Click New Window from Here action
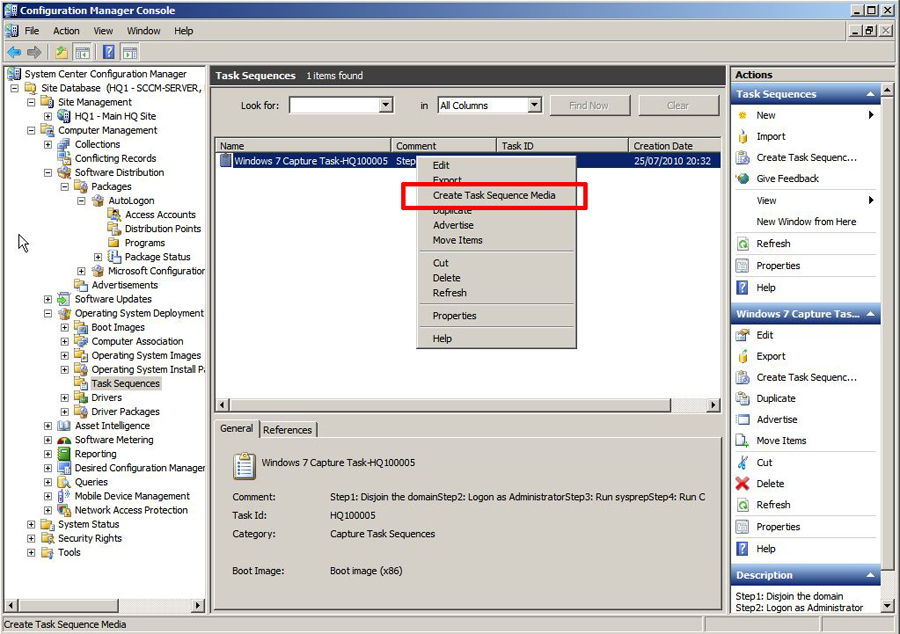The image size is (900, 634). coord(806,221)
